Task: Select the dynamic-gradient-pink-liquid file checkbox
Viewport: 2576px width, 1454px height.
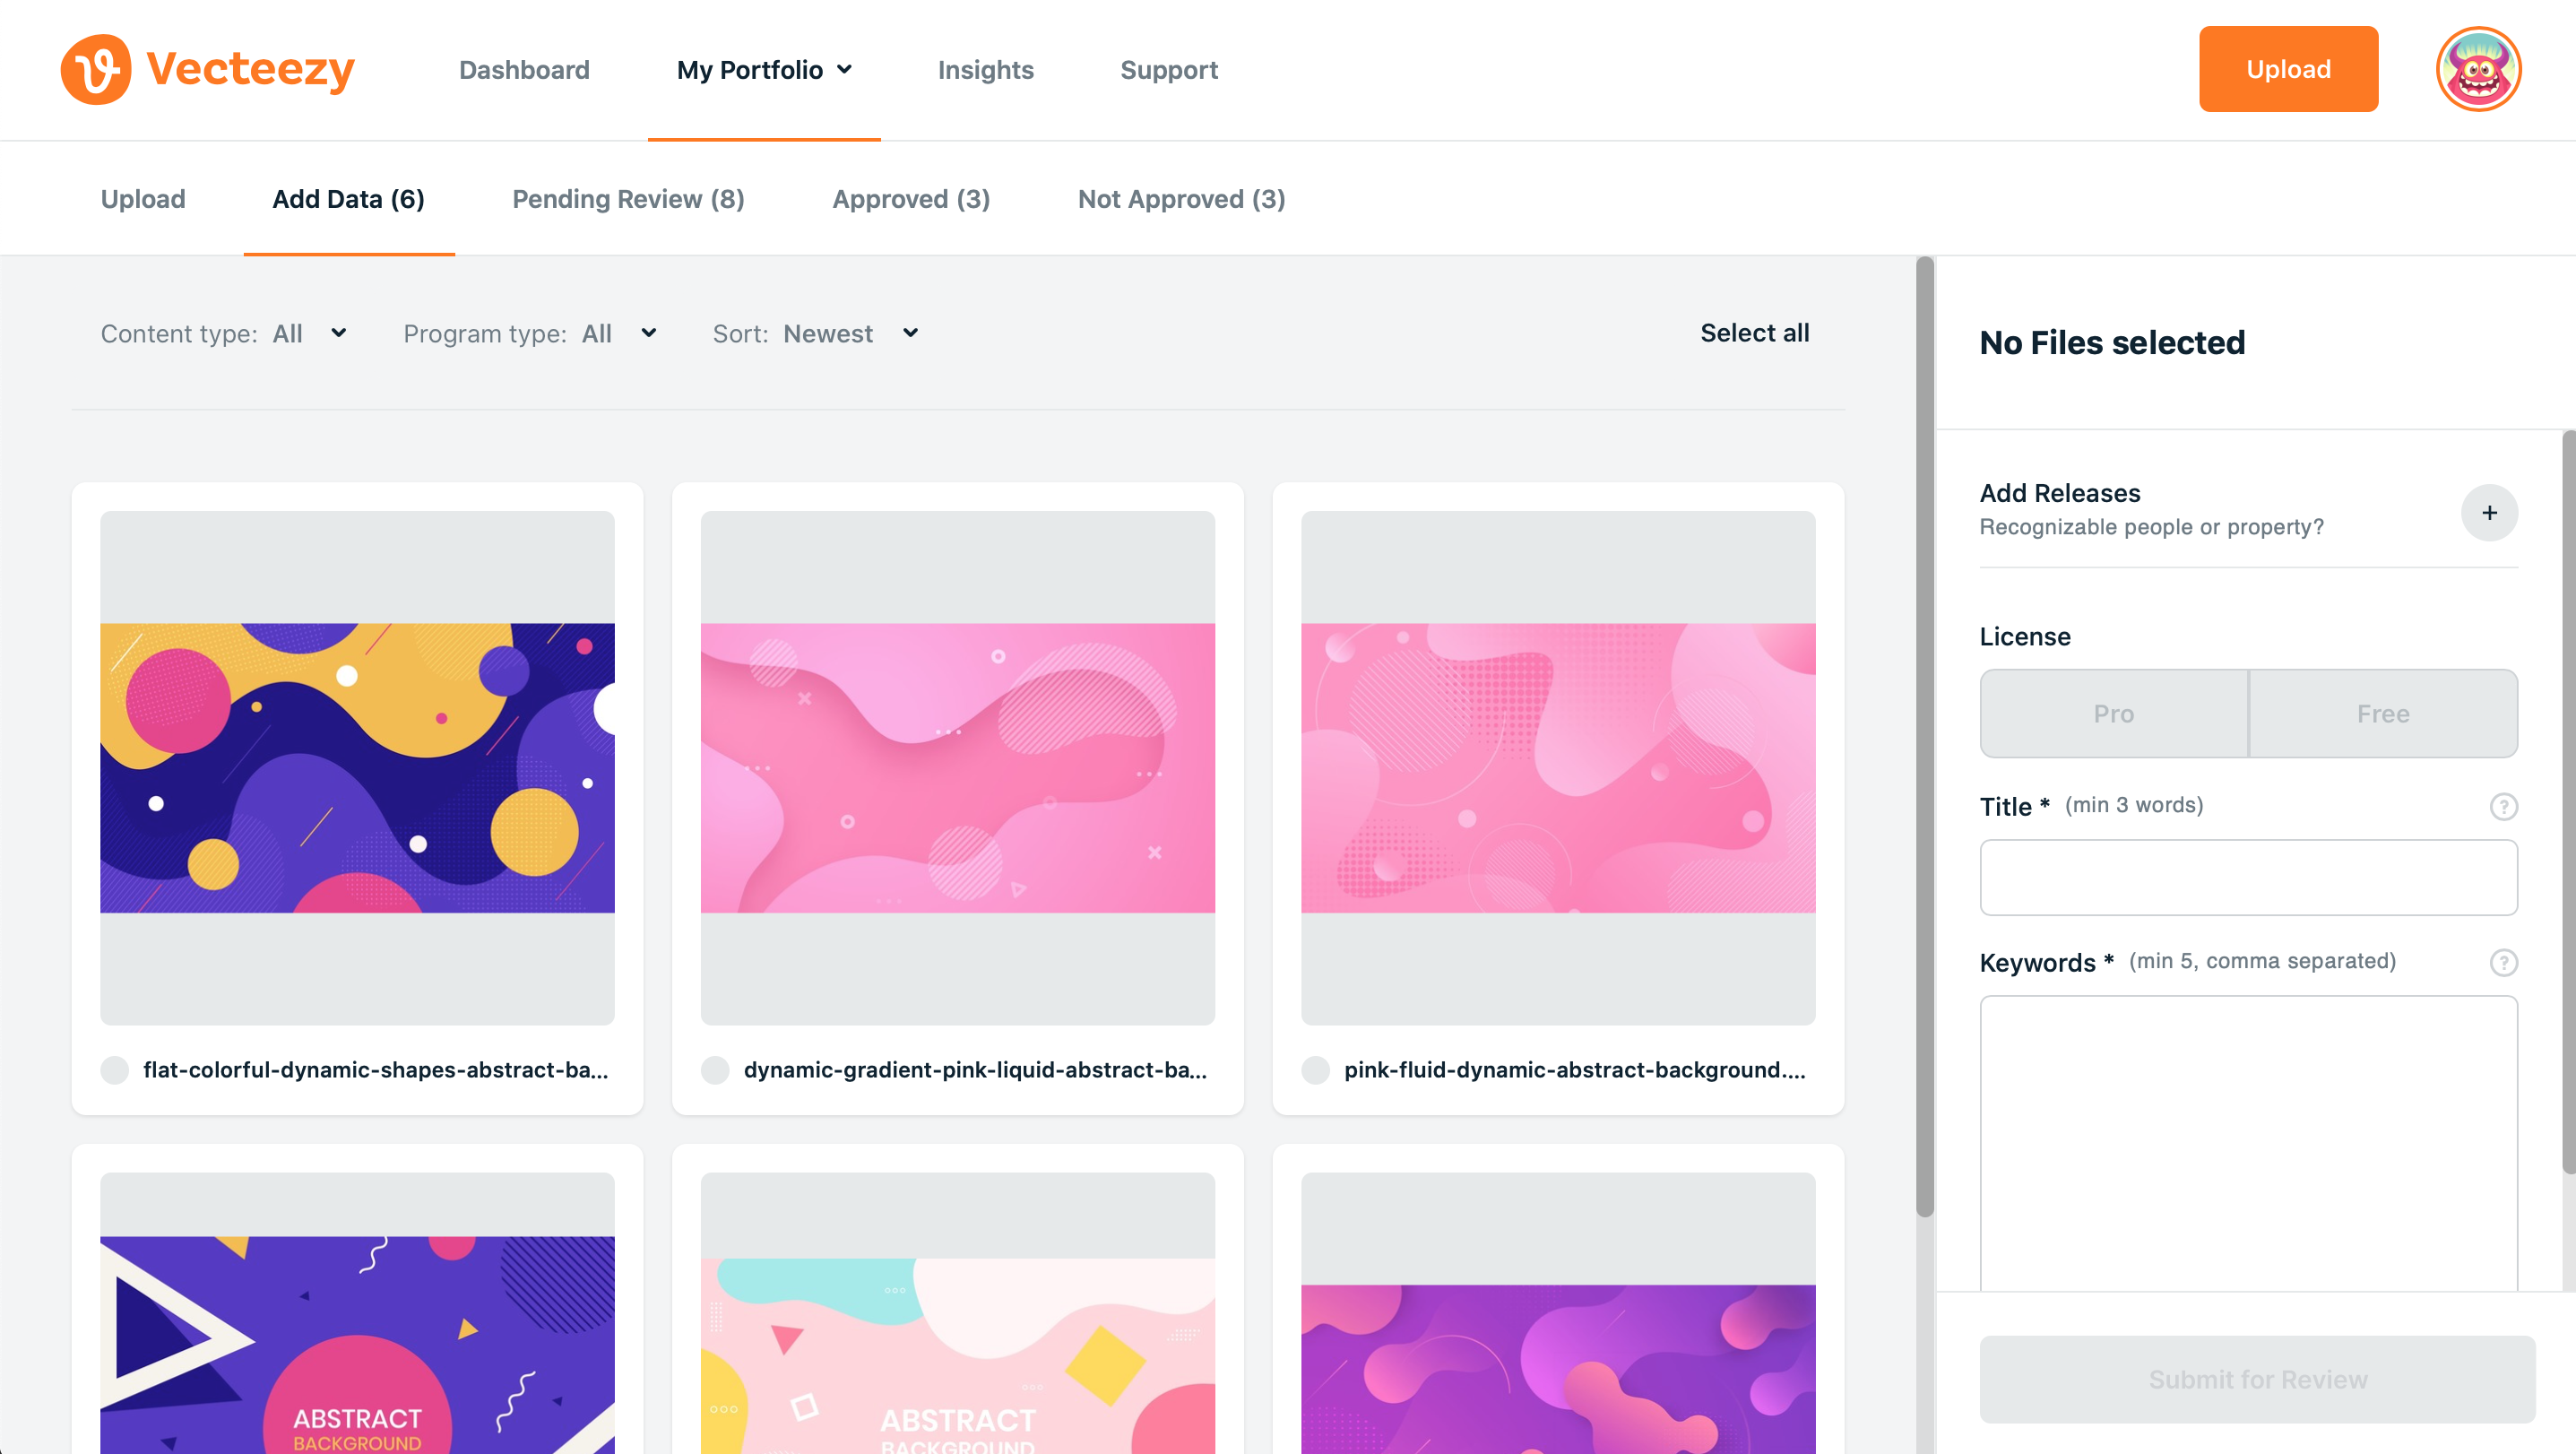Action: [x=715, y=1070]
